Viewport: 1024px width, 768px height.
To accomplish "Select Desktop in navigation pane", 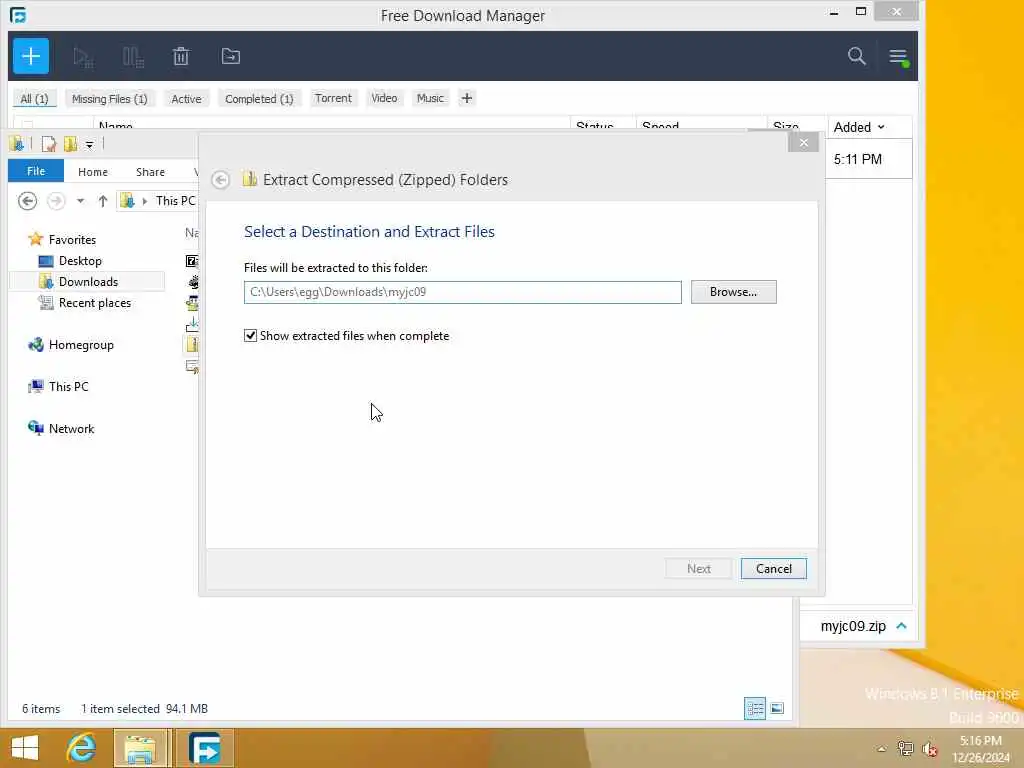I will tap(80, 261).
